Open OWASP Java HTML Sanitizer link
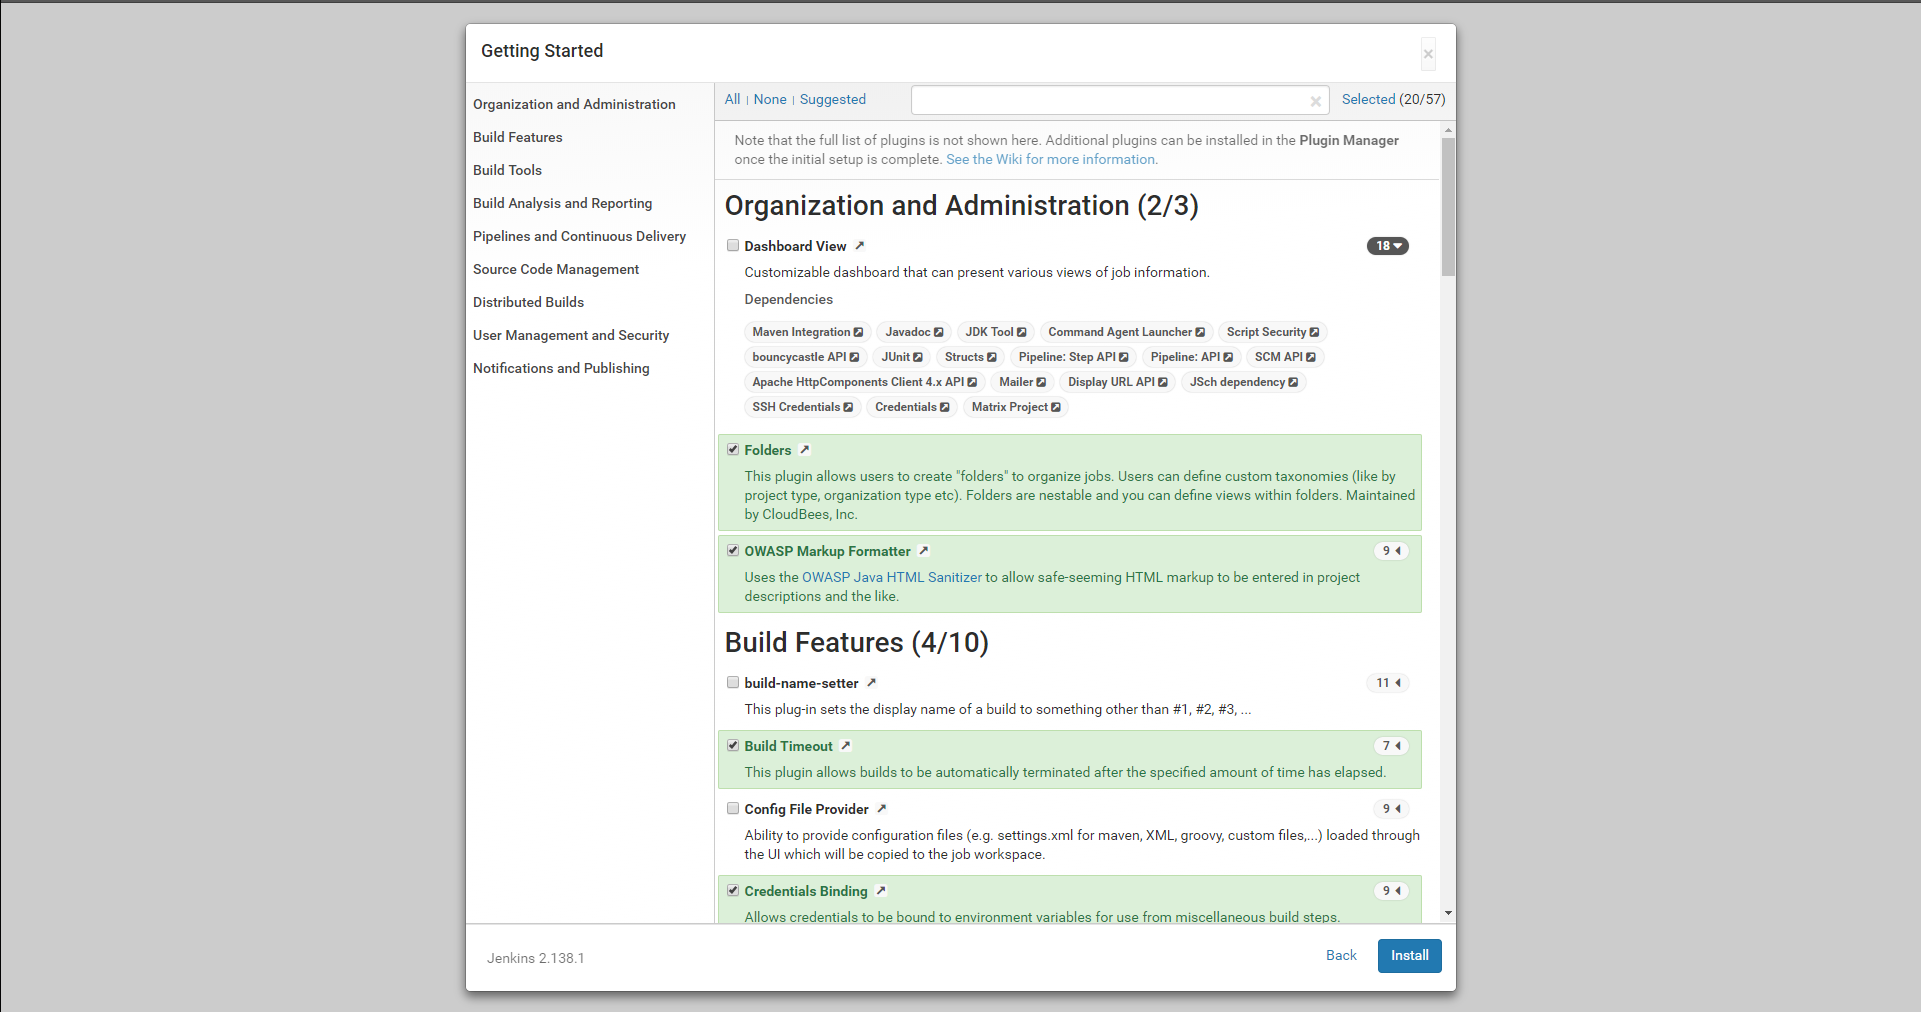The height and width of the screenshot is (1012, 1921). pyautogui.click(x=892, y=577)
